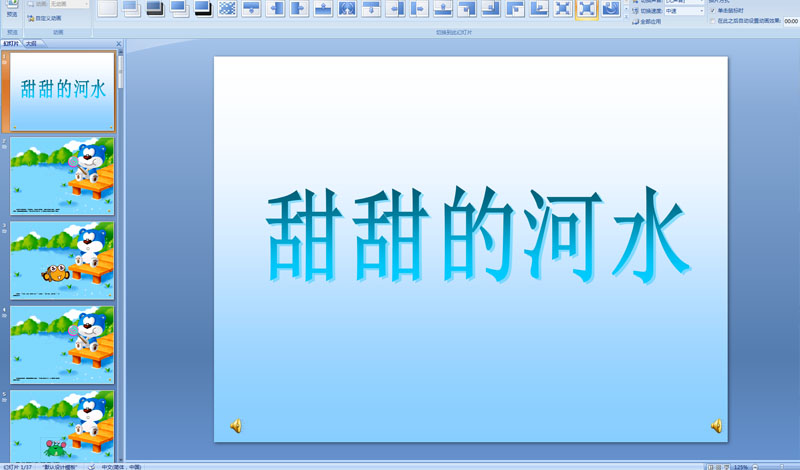Viewport: 800px width, 470px height.
Task: Select slide 4 thumbnail in panel
Action: [x=62, y=345]
